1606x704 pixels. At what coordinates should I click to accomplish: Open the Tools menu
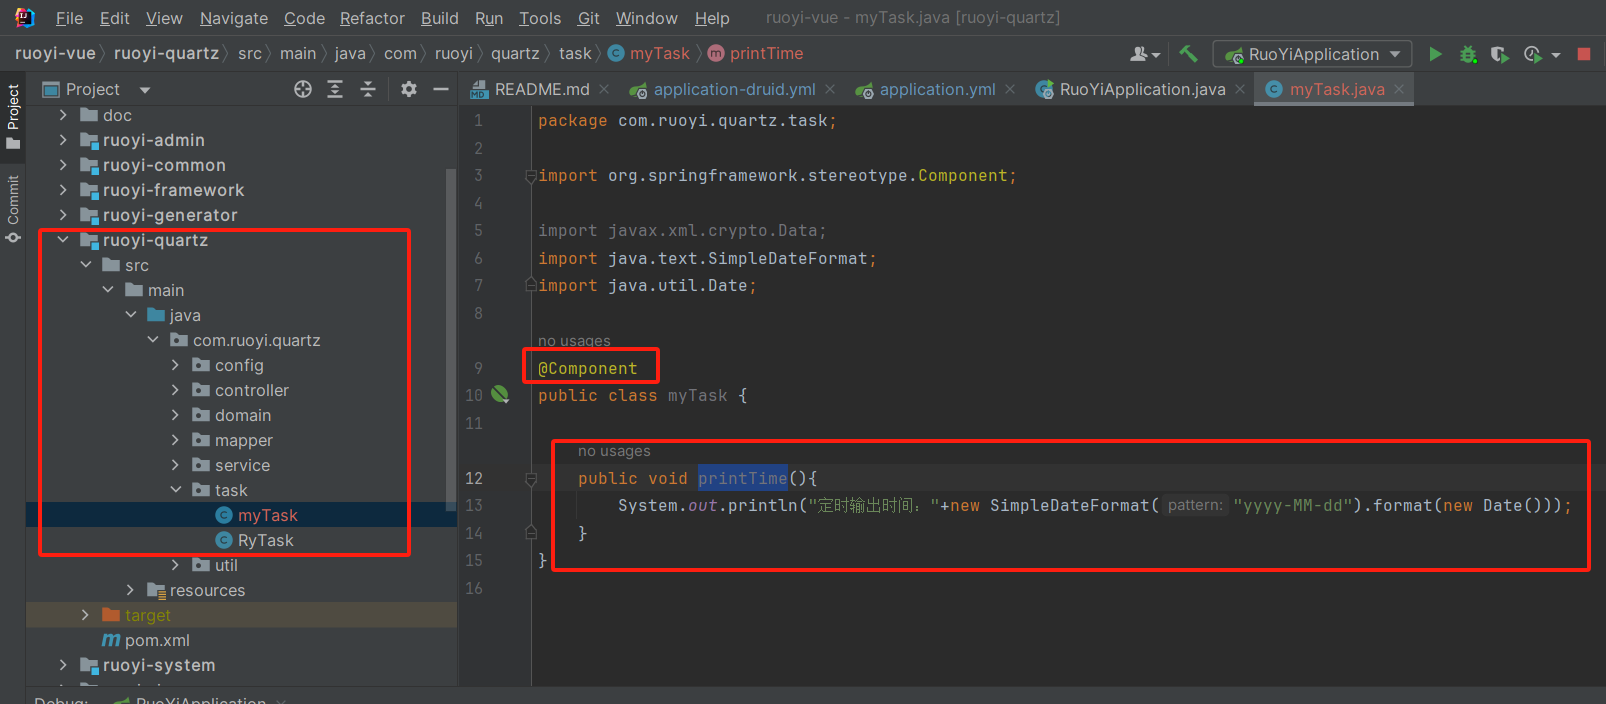[x=540, y=18]
